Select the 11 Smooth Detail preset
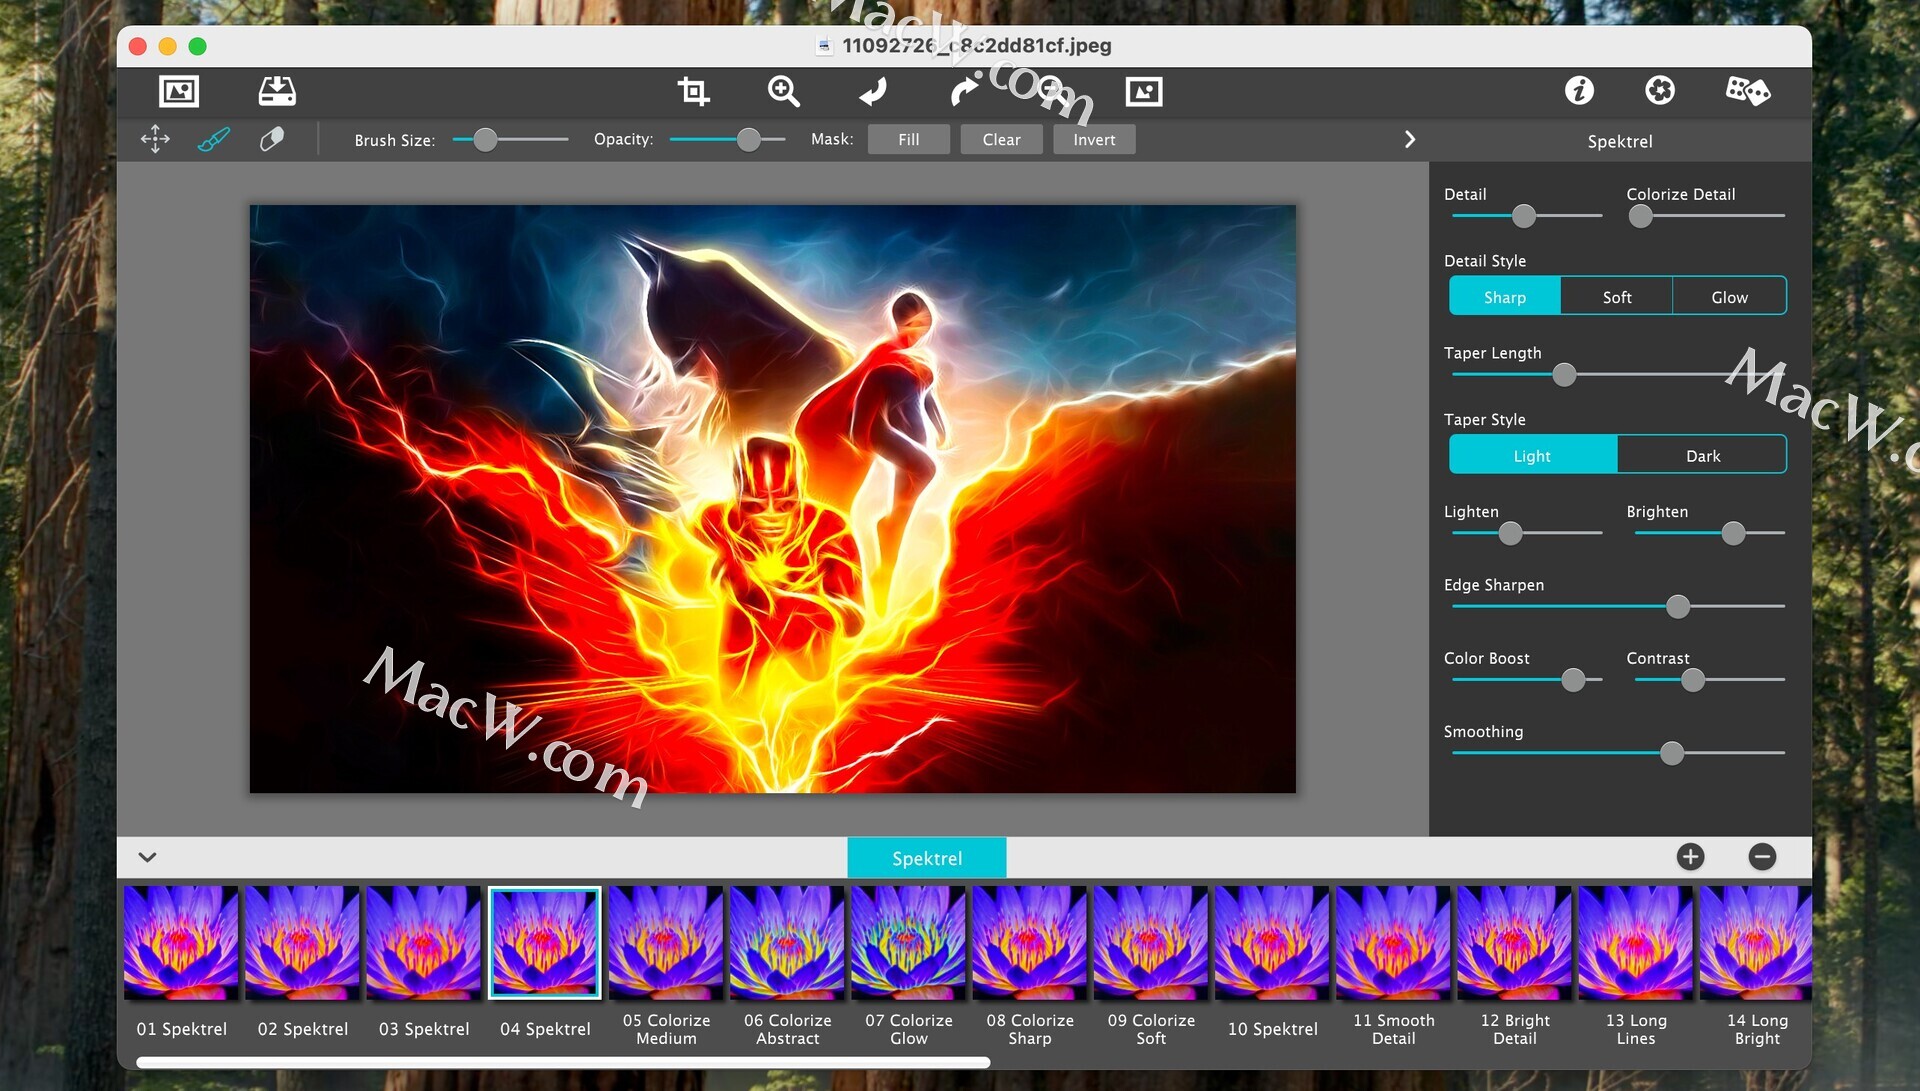This screenshot has width=1920, height=1091. coord(1393,943)
